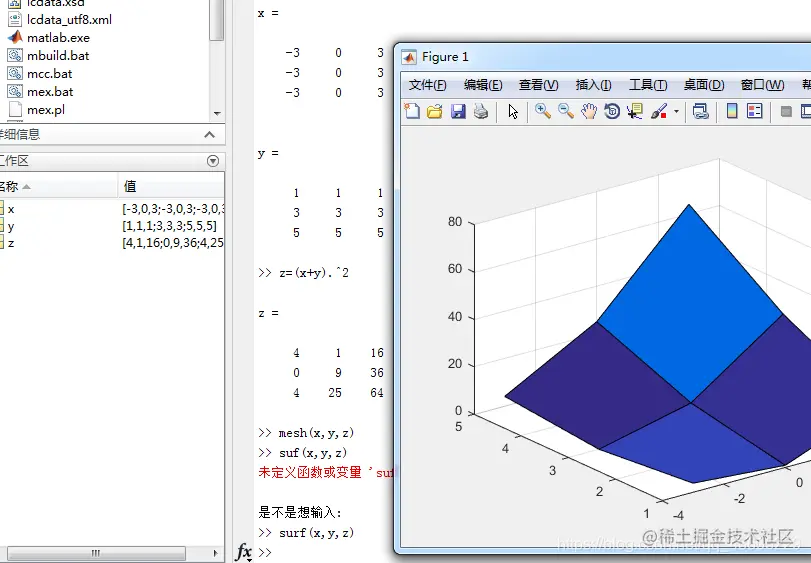The height and width of the screenshot is (563, 811).
Task: Click the Hide Plot Tools gray square icon
Action: [786, 112]
